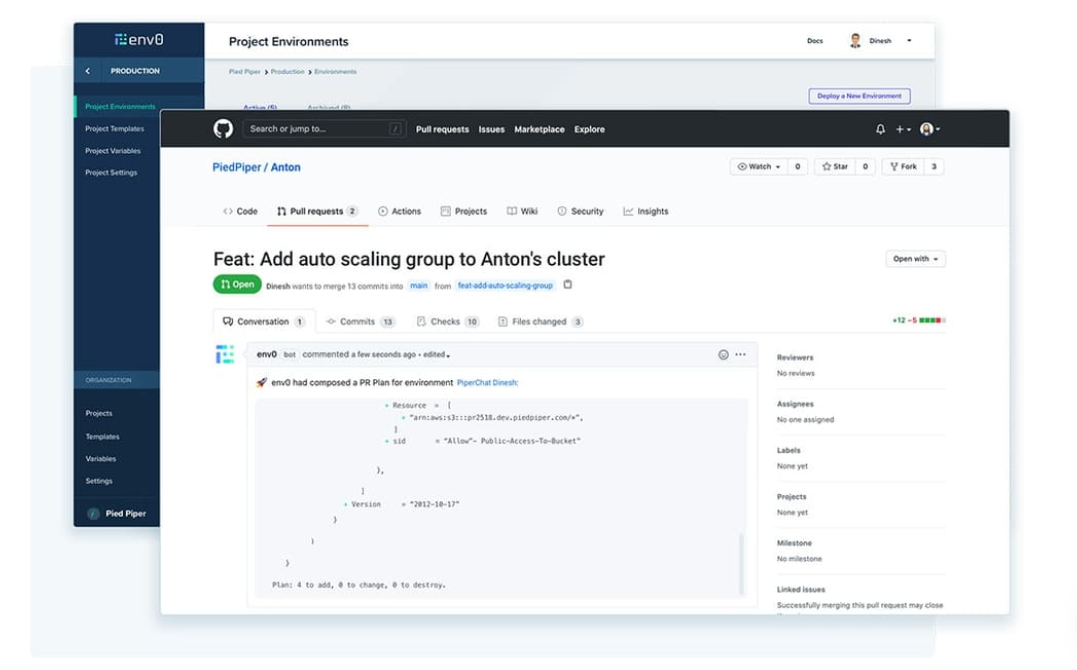
Task: Open the Commits tab
Action: pos(360,322)
